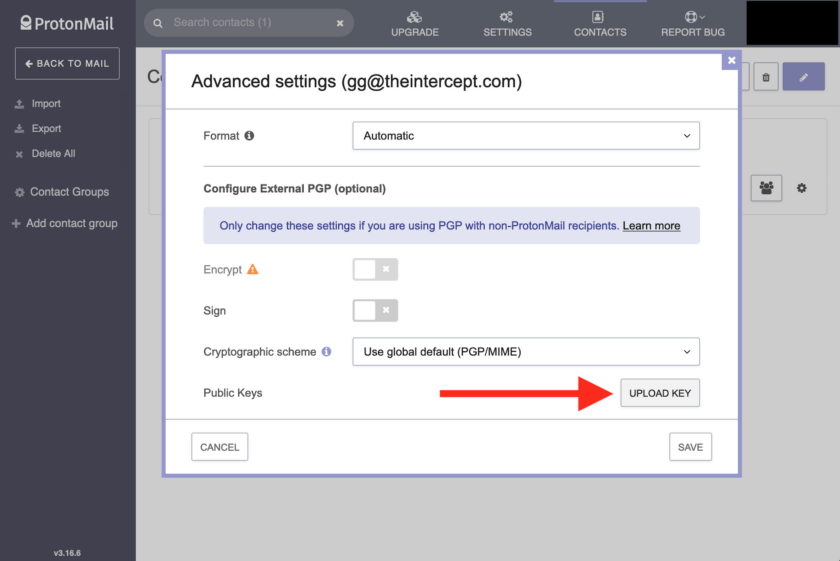Click the Encrypt warning icon
Viewport: 840px width, 561px height.
(x=252, y=270)
